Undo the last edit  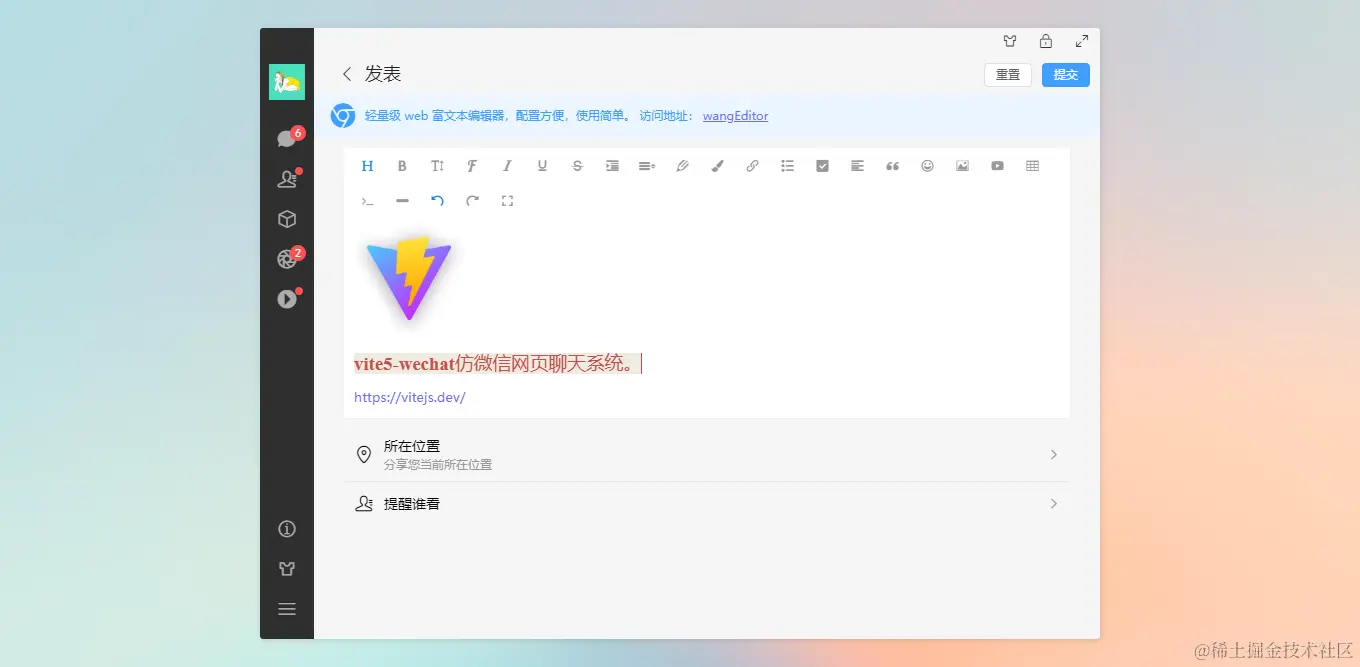click(437, 200)
